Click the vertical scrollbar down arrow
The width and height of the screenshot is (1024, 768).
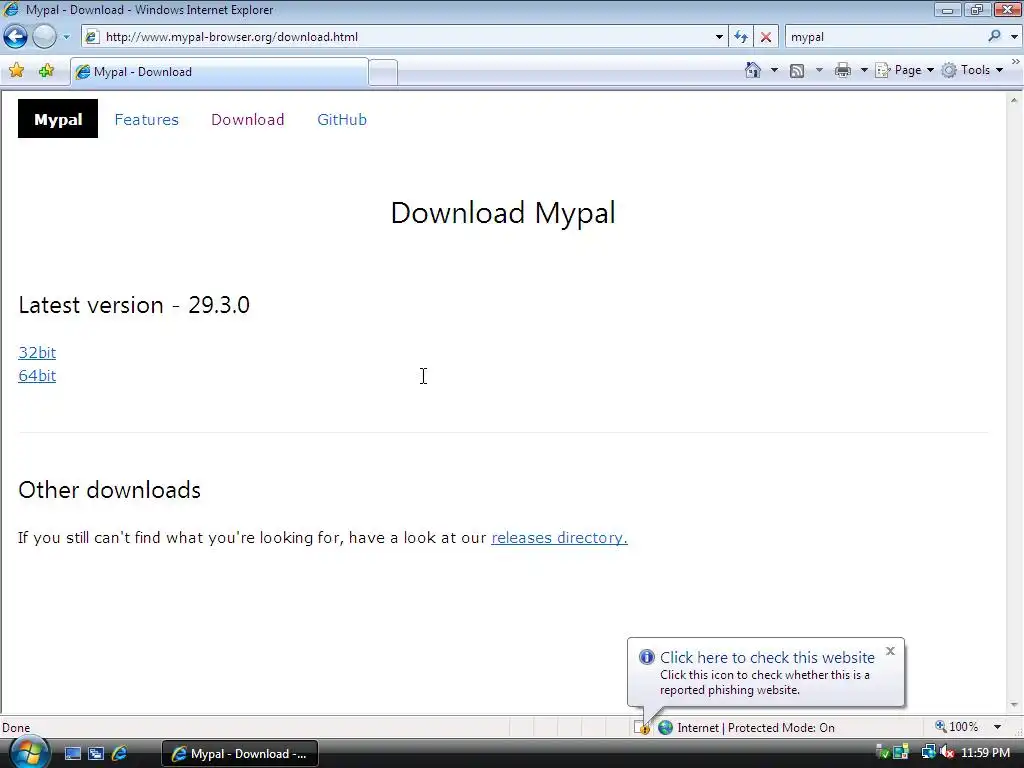(1014, 705)
